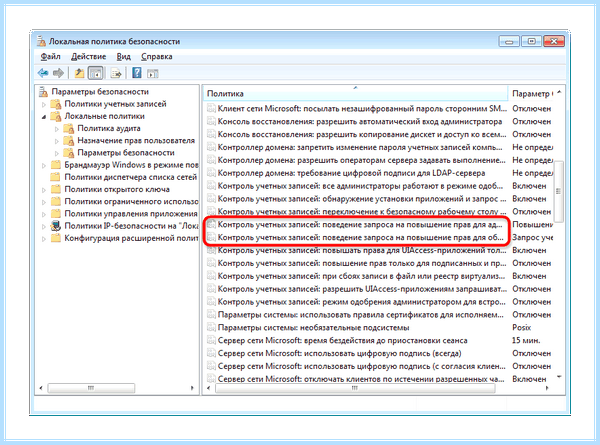The image size is (600, 445).
Task: Expand Политики учетных записей tree node
Action: tap(44, 104)
